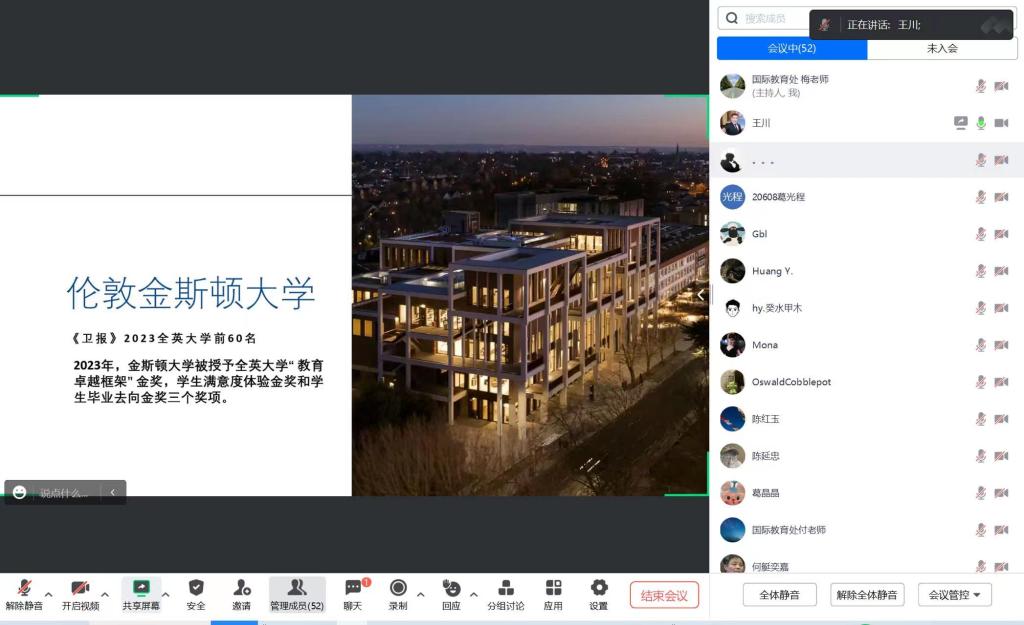Screen dimensions: 1024x625
Task: Expand video options arrow beside 开启视频
Action: click(105, 595)
